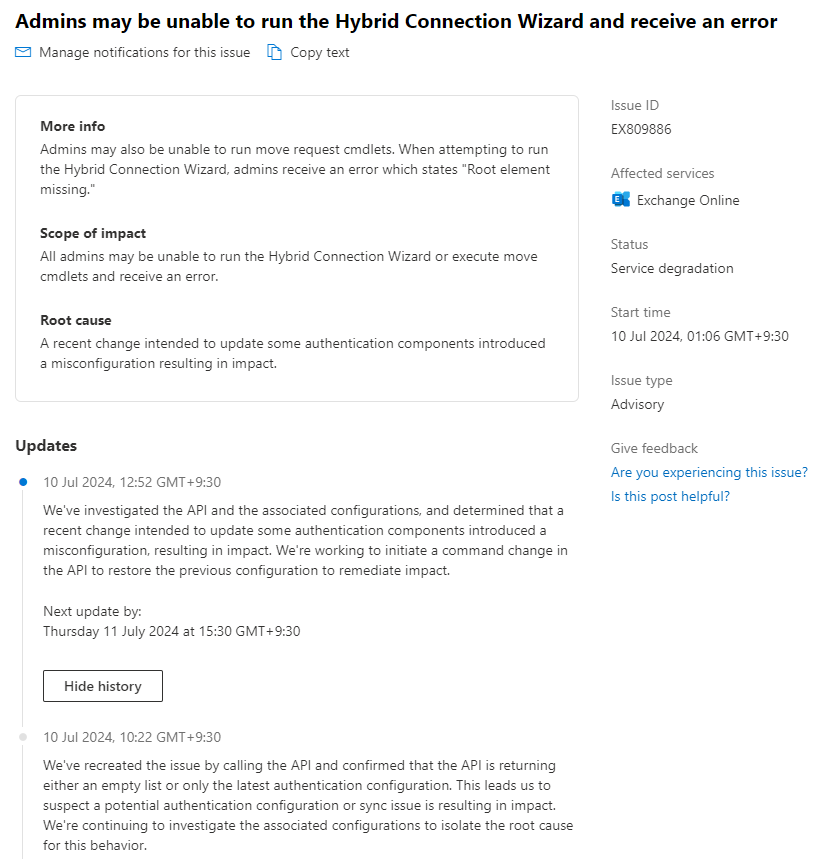Click the Updates section heading
Screen dimensions: 829x859
46,445
